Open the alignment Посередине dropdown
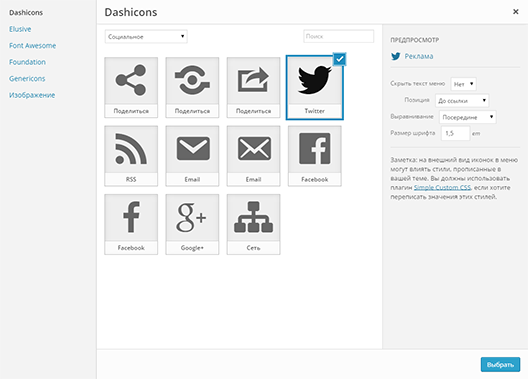 click(468, 117)
